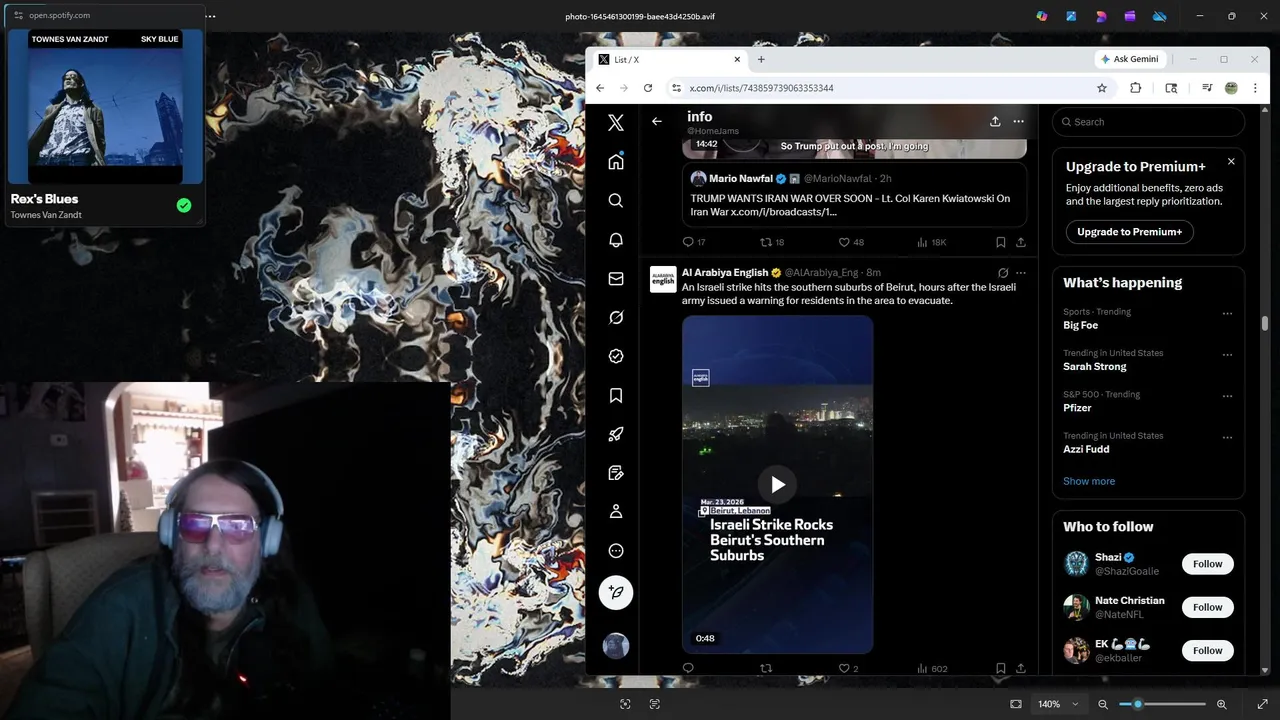
Task: Open more options for Pfizer trend
Action: tap(1227, 396)
